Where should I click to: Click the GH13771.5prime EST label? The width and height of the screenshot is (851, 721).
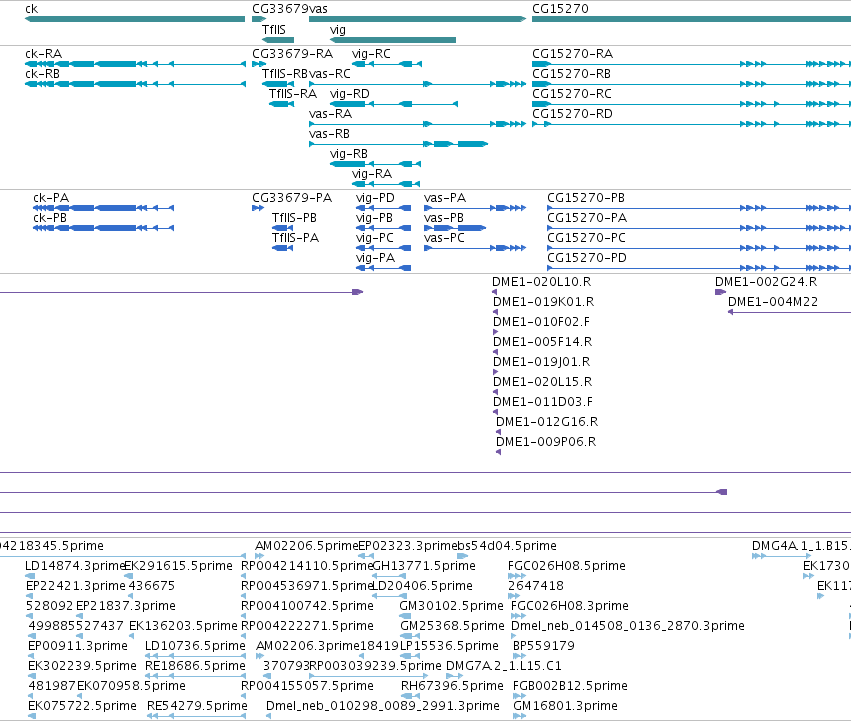tap(424, 567)
